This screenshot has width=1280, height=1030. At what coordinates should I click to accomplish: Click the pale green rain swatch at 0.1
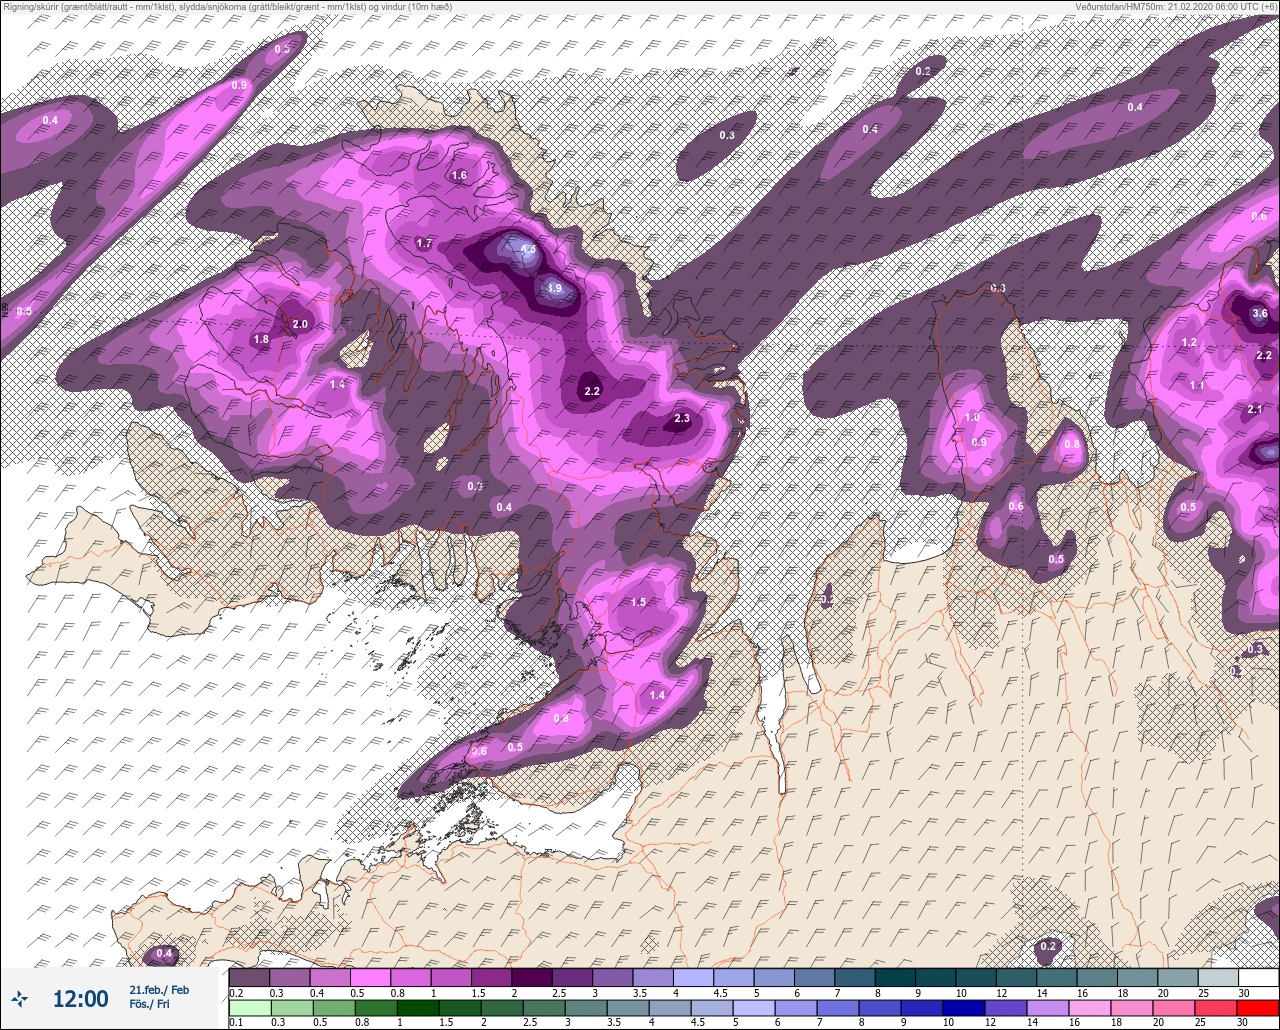tap(249, 1007)
